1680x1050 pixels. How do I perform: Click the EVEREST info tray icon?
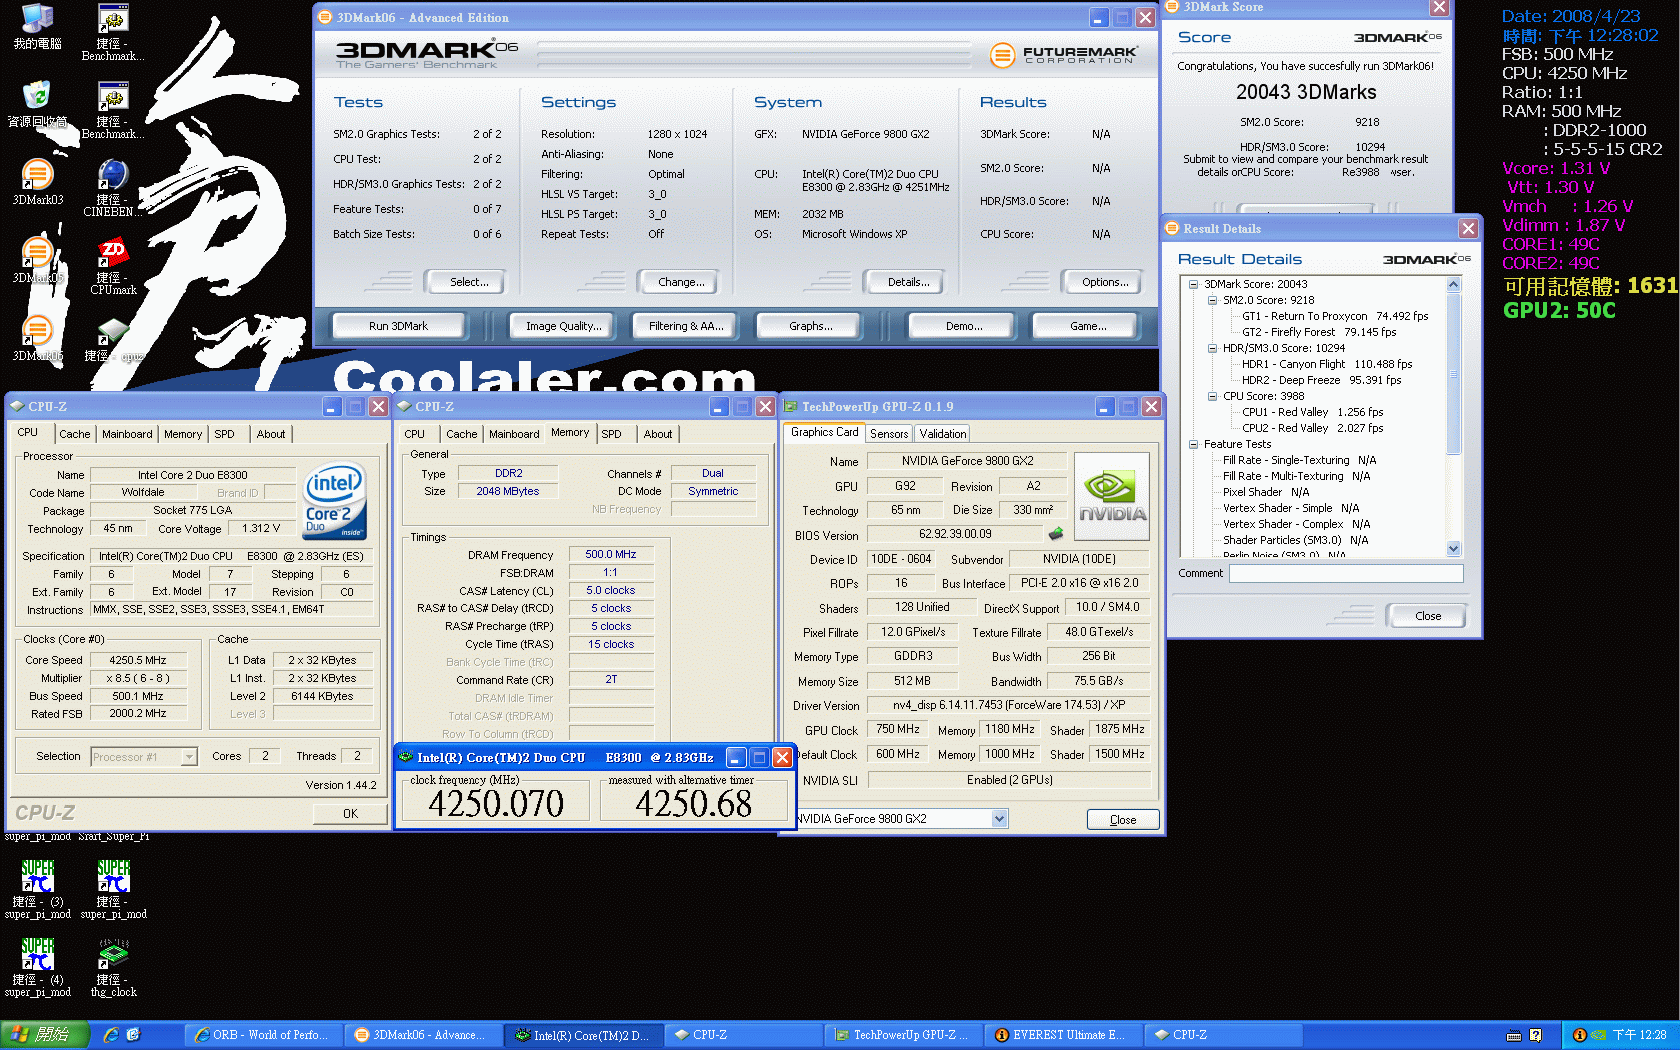[x=1580, y=1035]
